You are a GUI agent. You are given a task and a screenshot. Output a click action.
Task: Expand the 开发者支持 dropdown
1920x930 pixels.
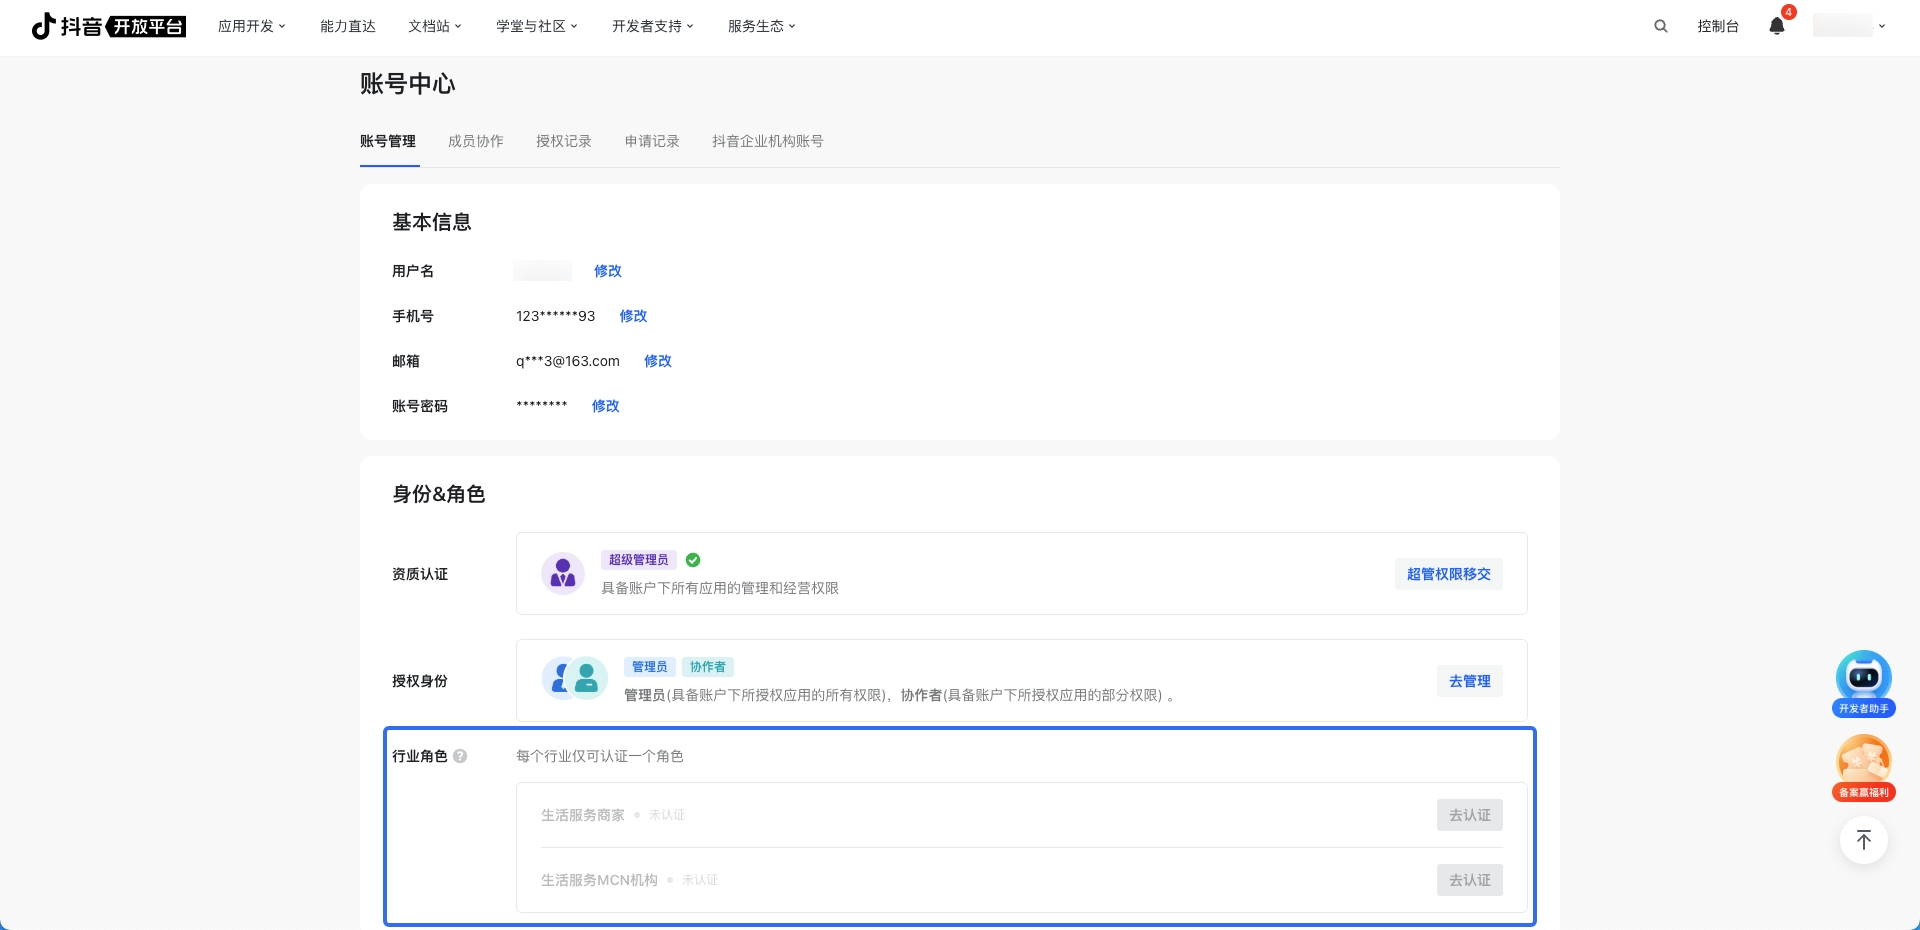pyautogui.click(x=653, y=26)
